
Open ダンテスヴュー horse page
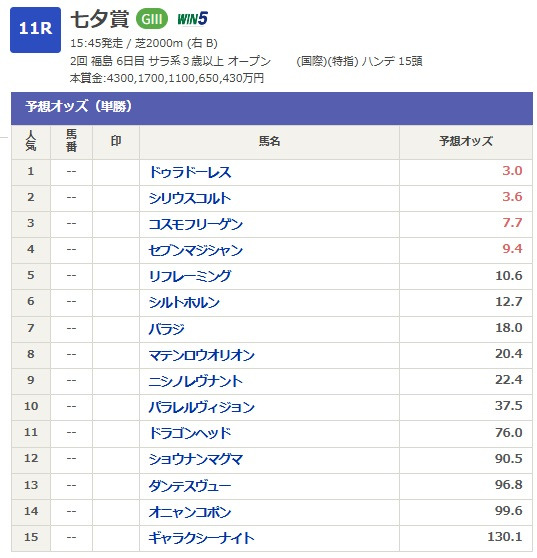pos(190,485)
